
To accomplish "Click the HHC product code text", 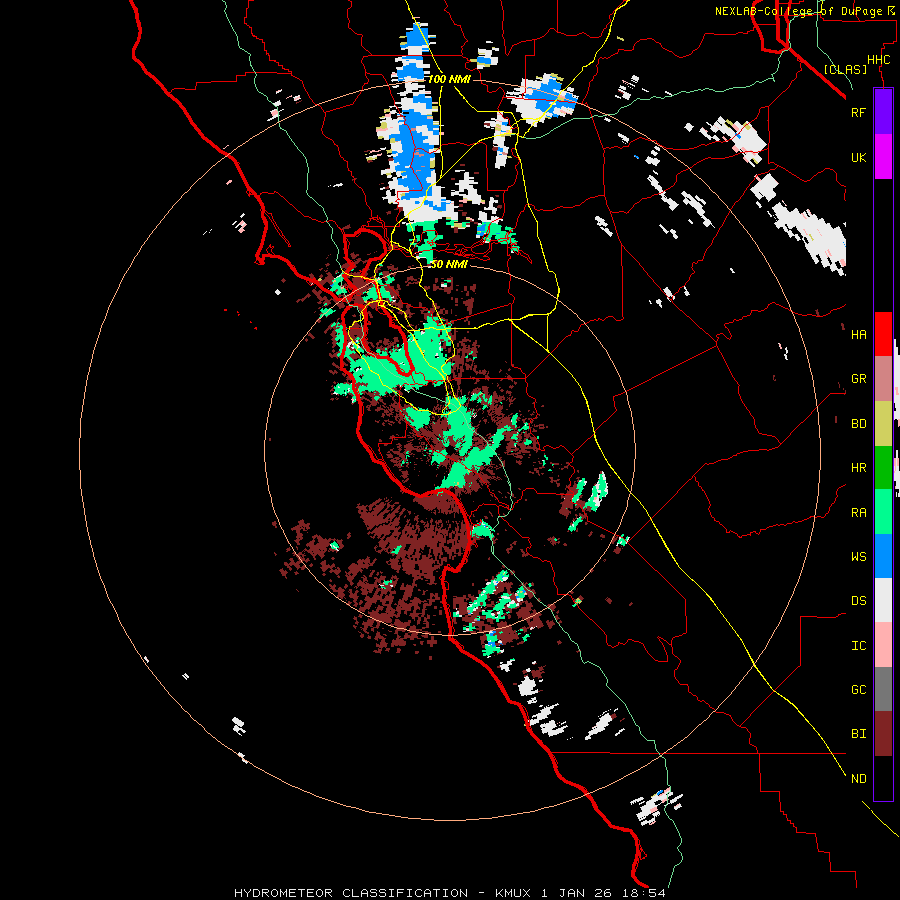I will [x=878, y=60].
